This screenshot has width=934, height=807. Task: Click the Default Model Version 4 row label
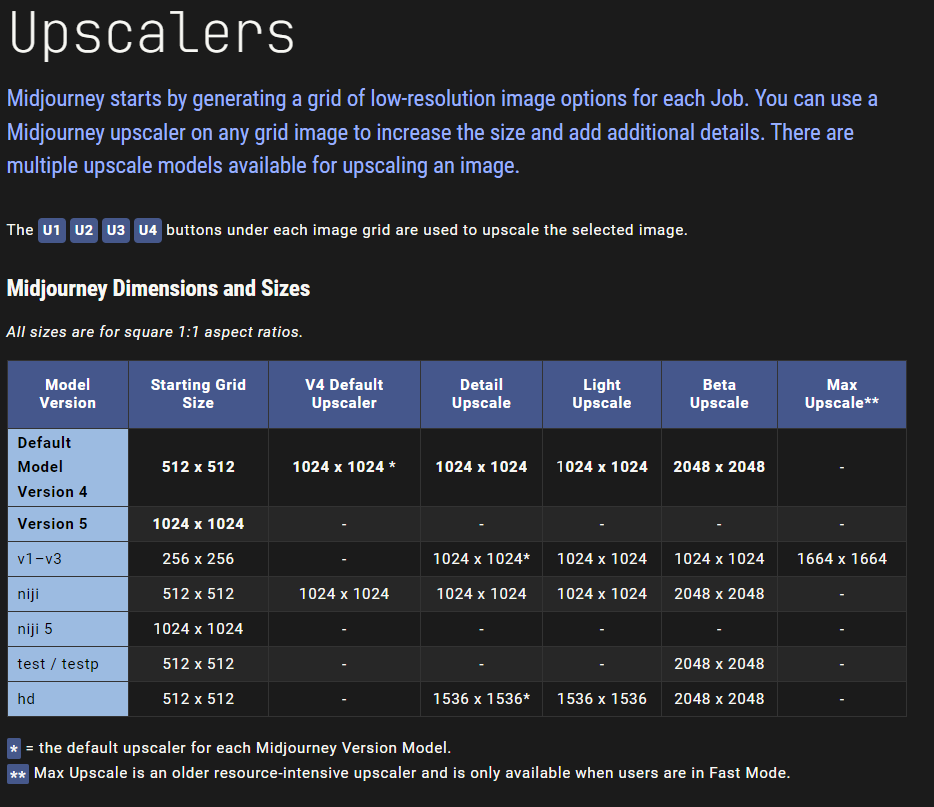(68, 468)
